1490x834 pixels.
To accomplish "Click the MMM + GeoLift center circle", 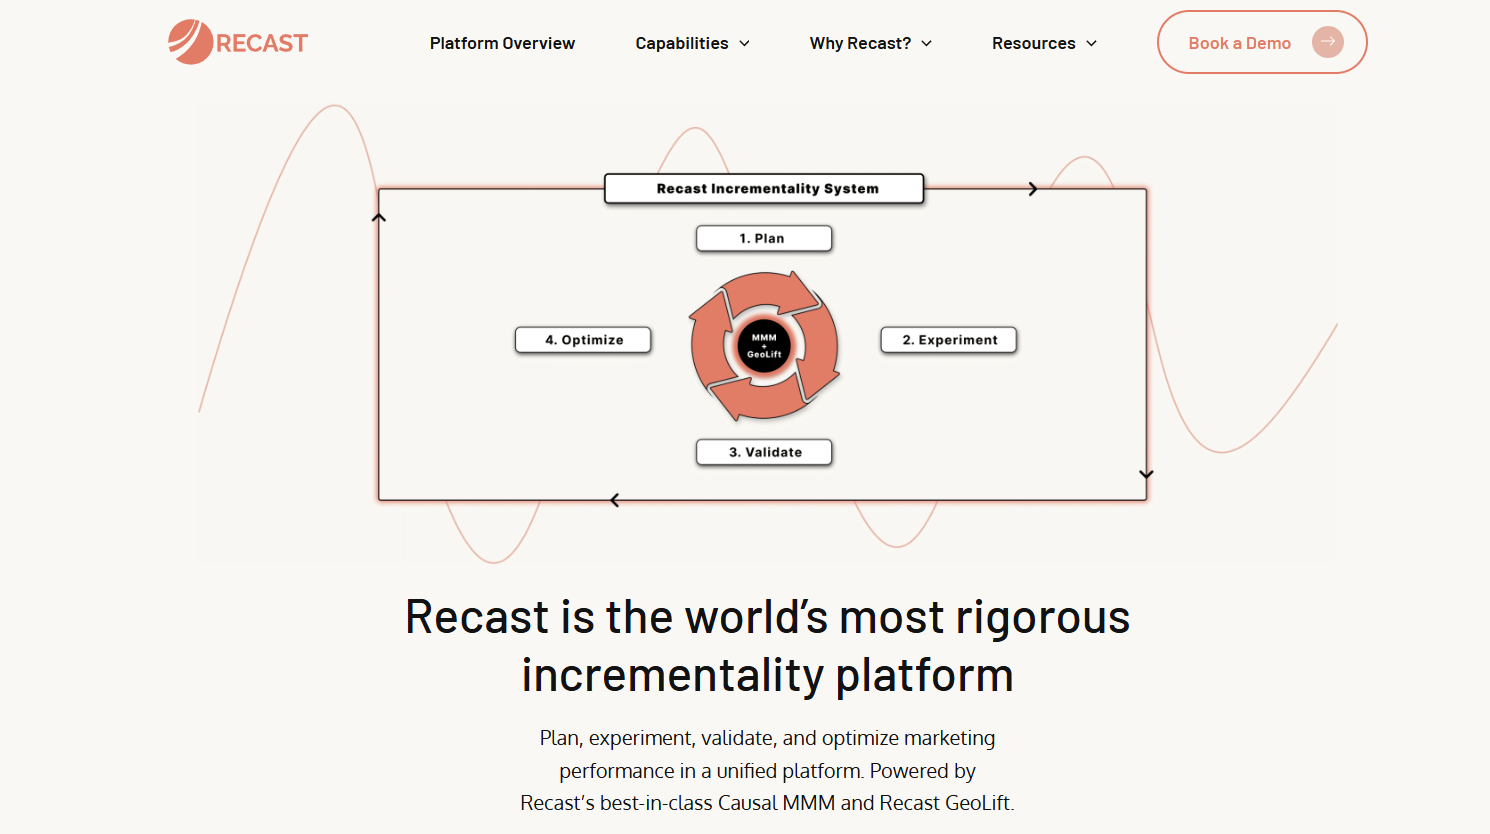I will pyautogui.click(x=764, y=346).
